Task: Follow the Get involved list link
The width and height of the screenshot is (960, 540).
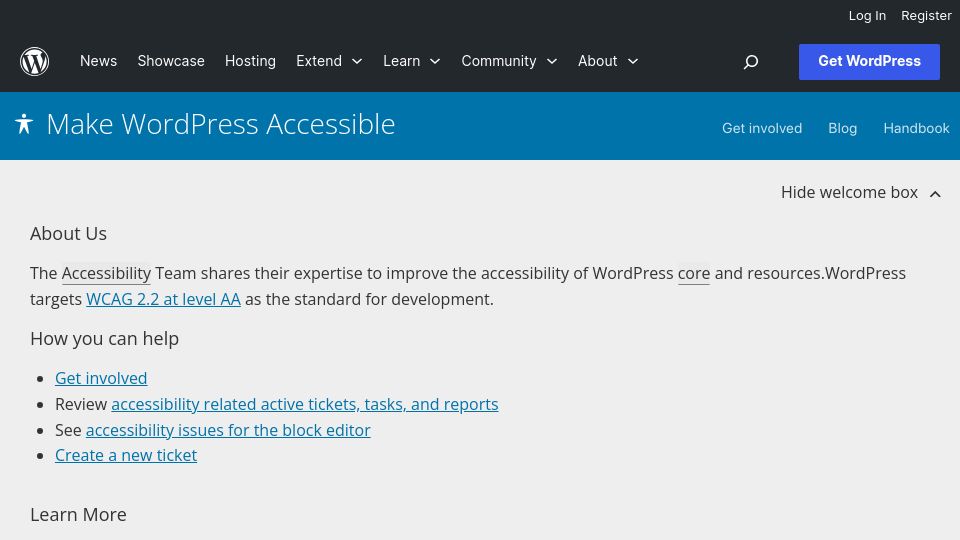Action: [x=101, y=378]
